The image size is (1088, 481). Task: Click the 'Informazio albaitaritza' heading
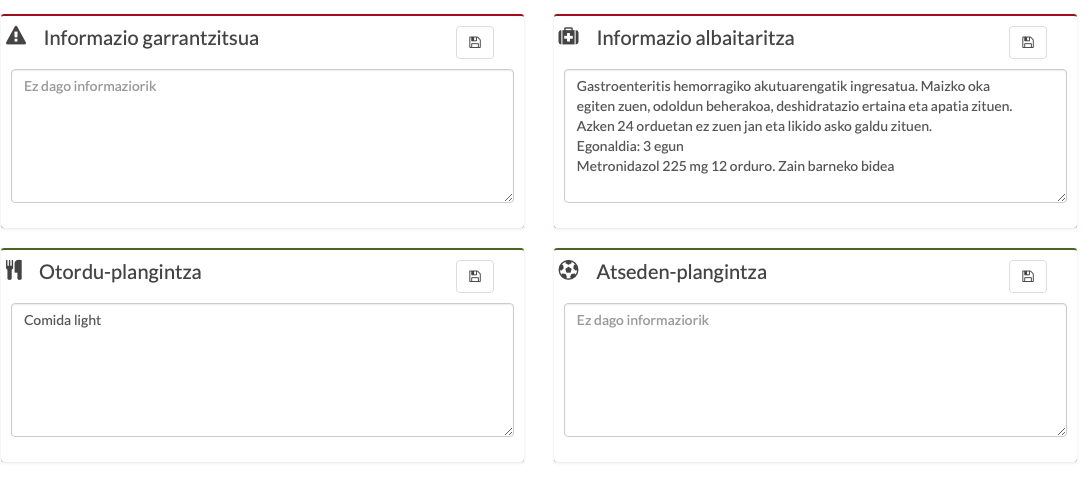(x=695, y=38)
